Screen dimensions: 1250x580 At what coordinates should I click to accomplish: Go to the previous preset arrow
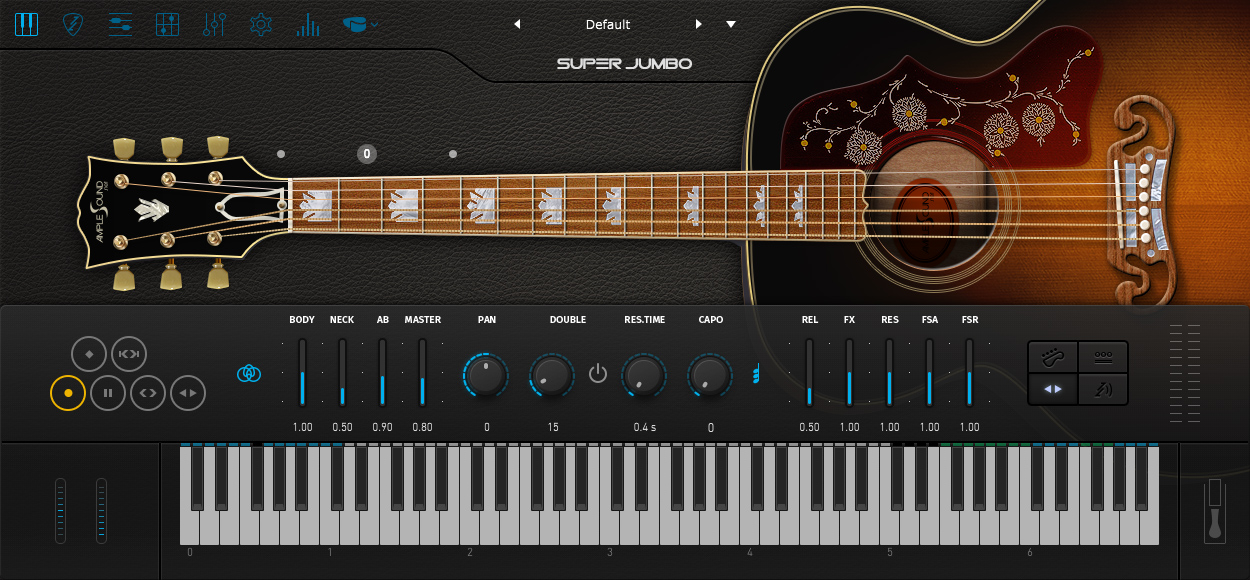[x=517, y=24]
